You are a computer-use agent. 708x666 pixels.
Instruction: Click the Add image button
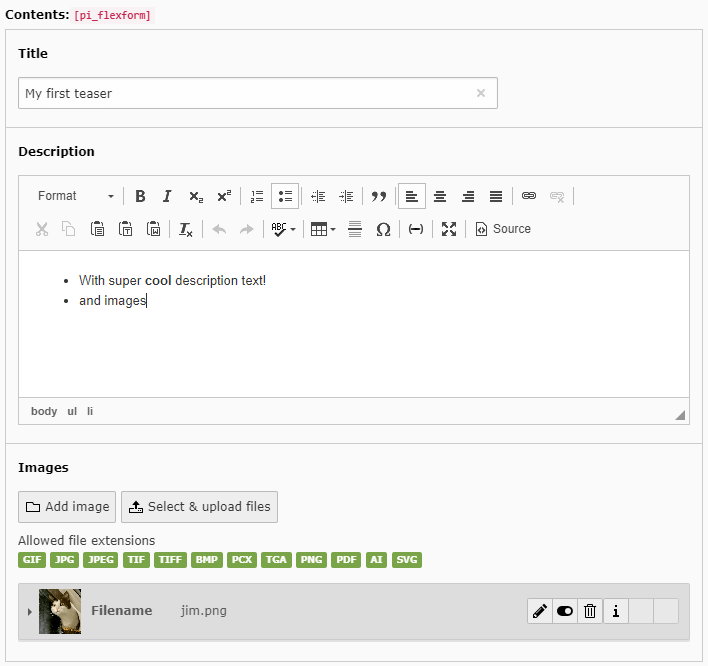click(67, 507)
